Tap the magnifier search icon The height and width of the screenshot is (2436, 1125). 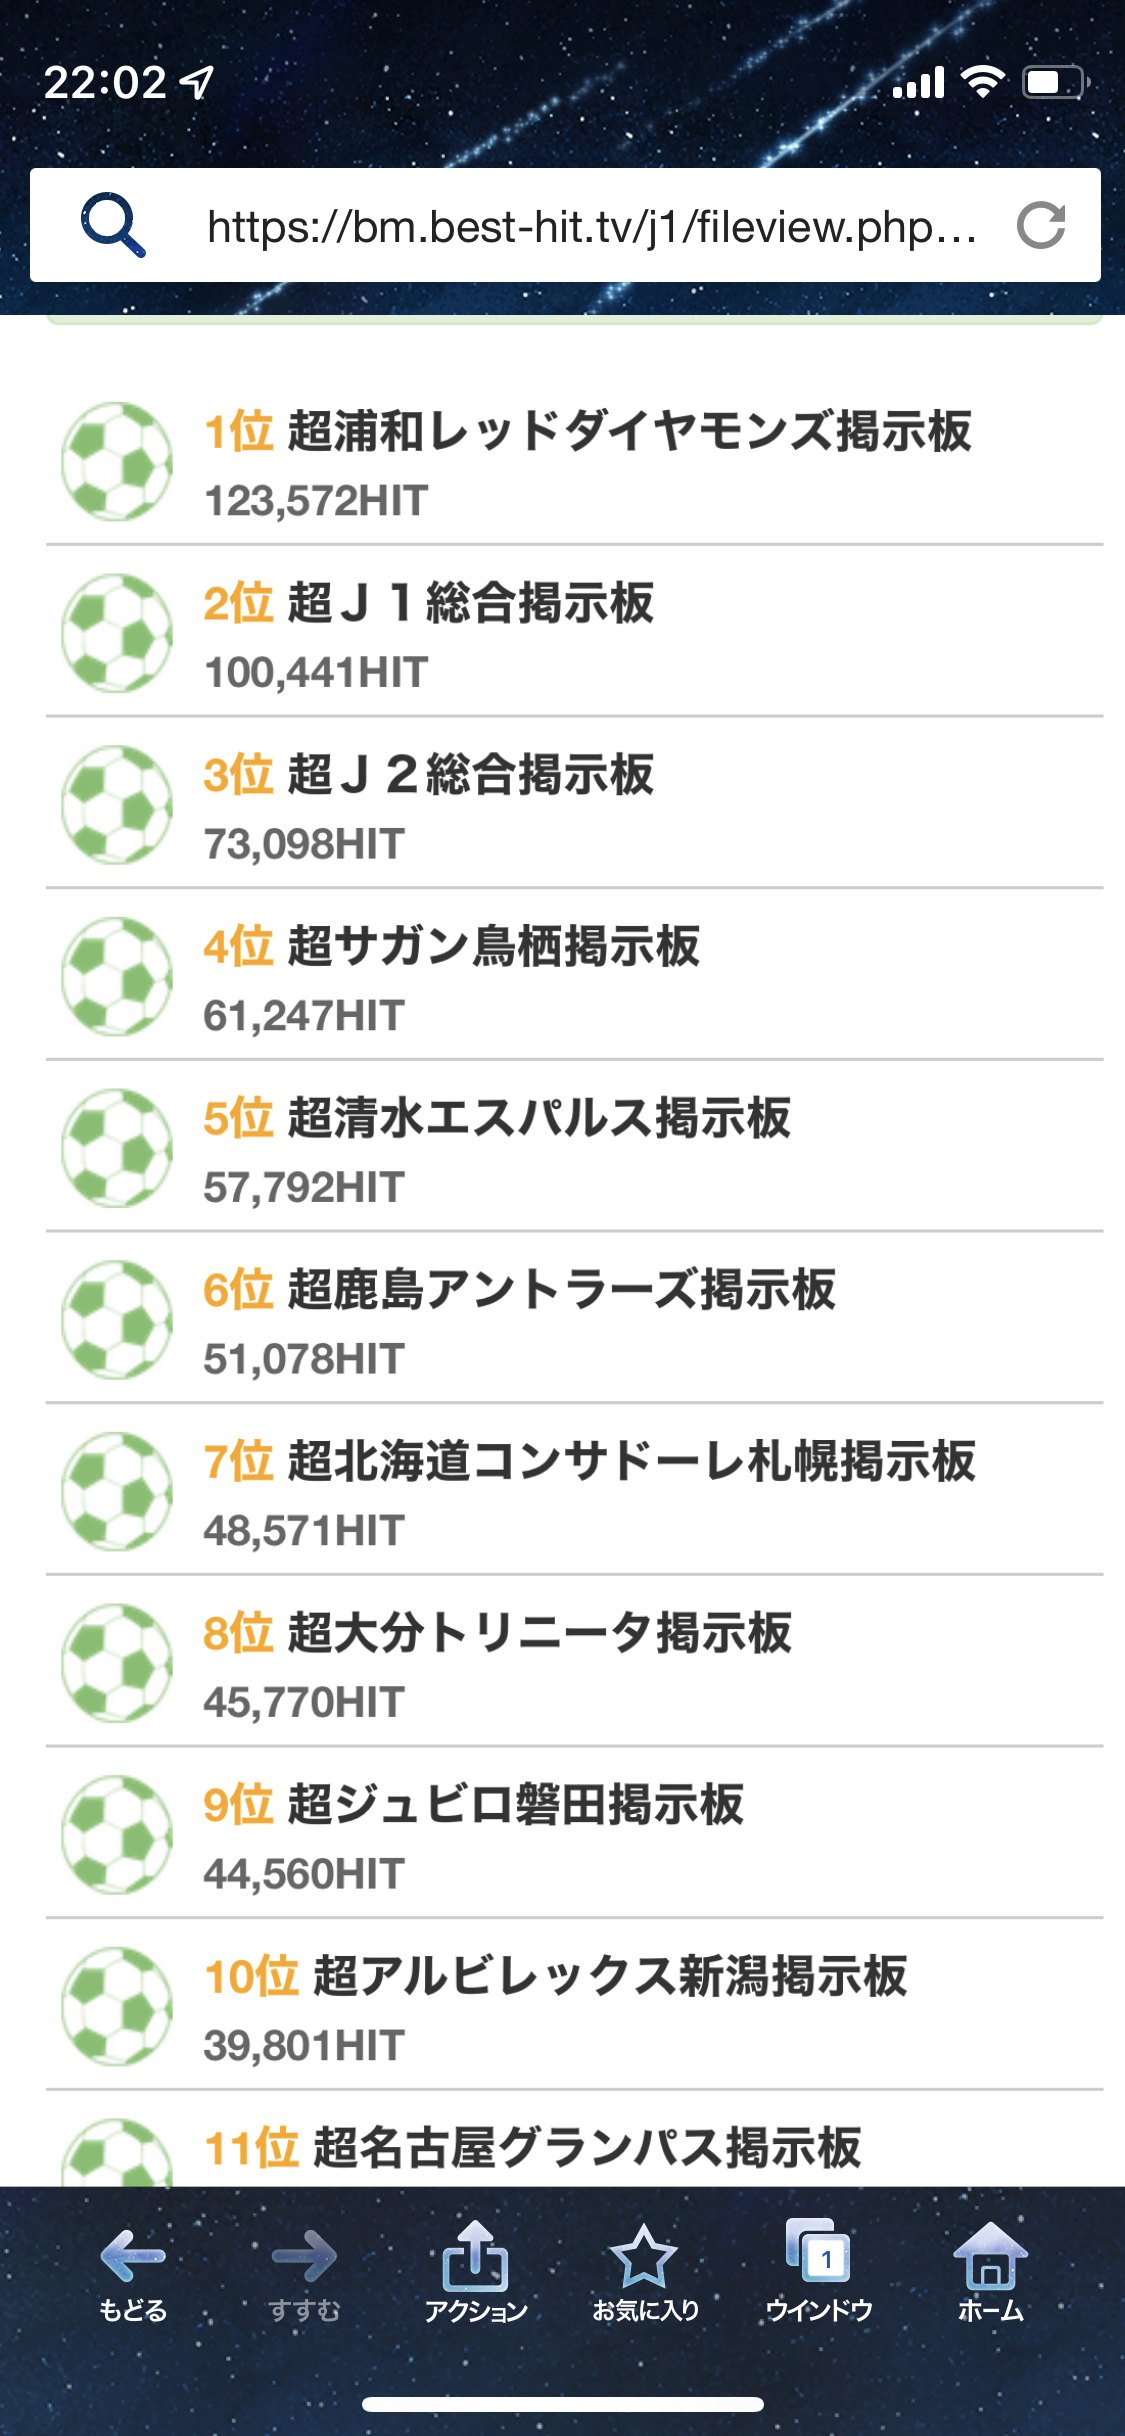point(113,225)
